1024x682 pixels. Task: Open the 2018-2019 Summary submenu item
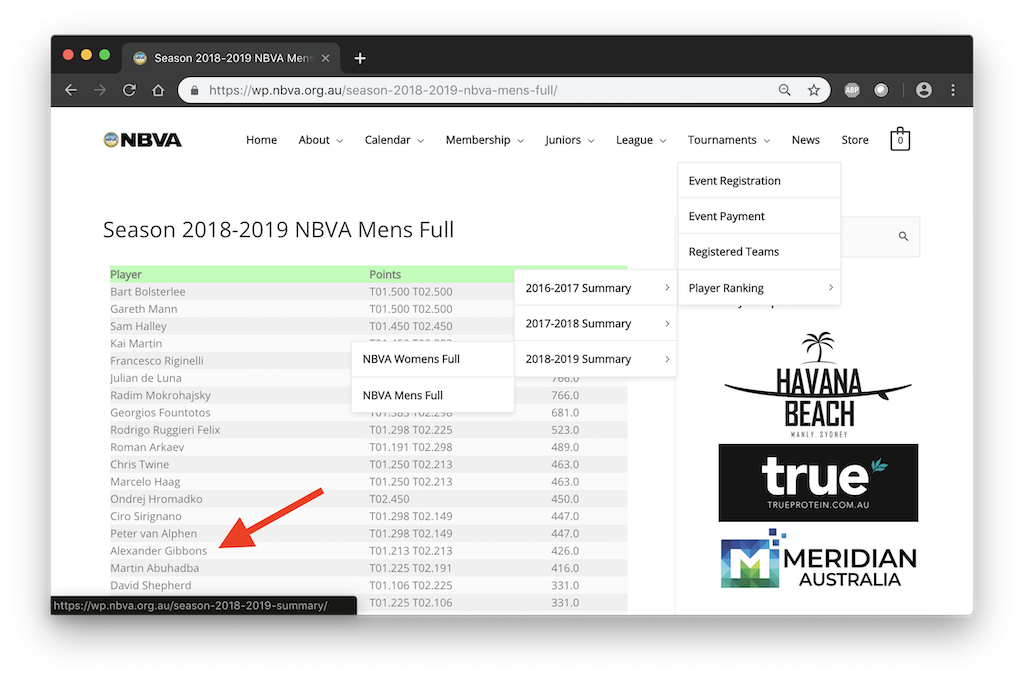(596, 359)
